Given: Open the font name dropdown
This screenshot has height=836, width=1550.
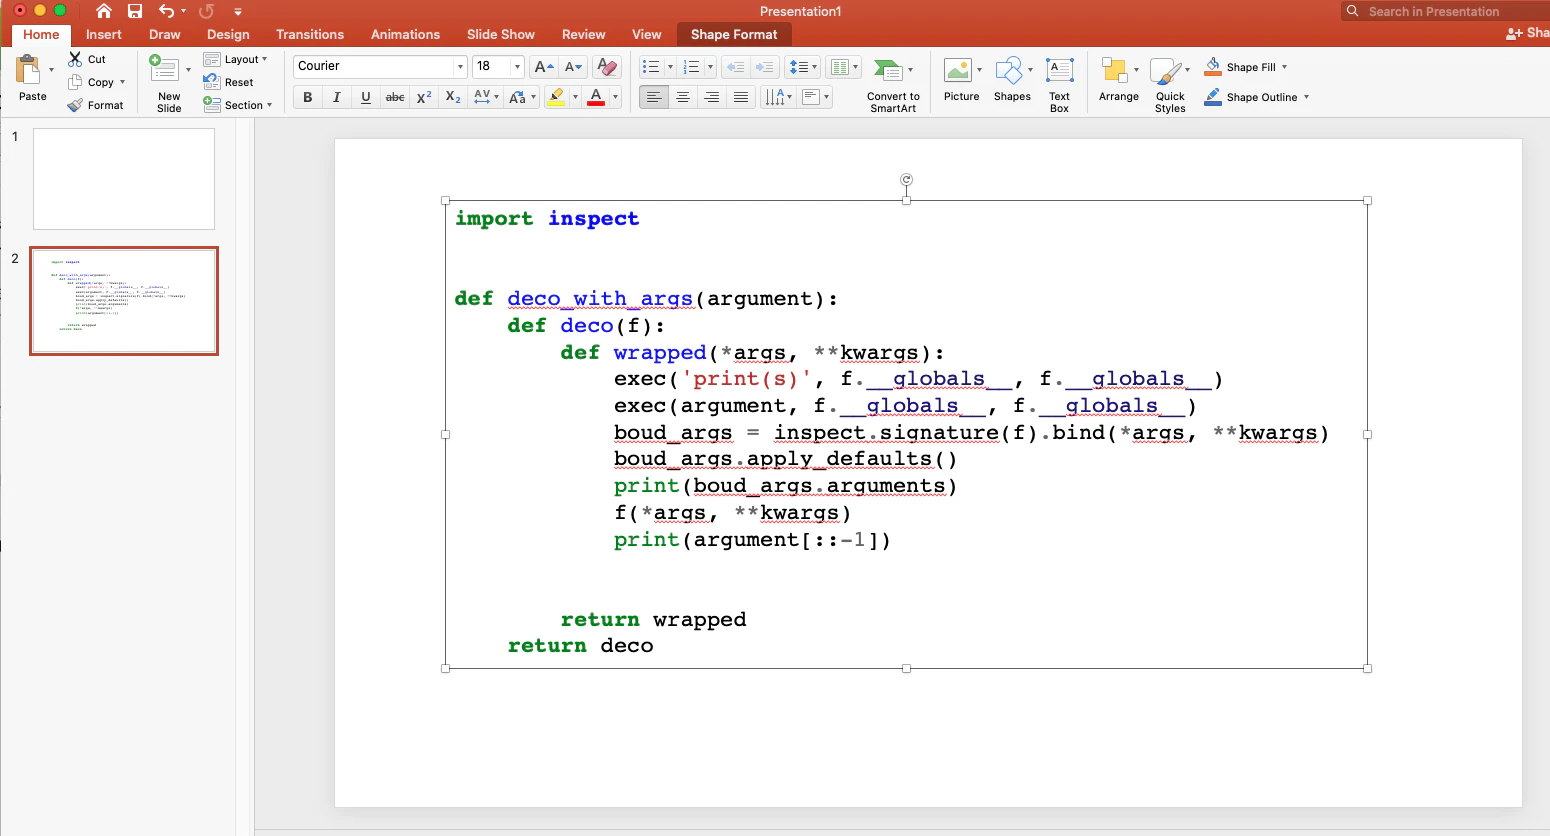Looking at the screenshot, I should [x=460, y=67].
